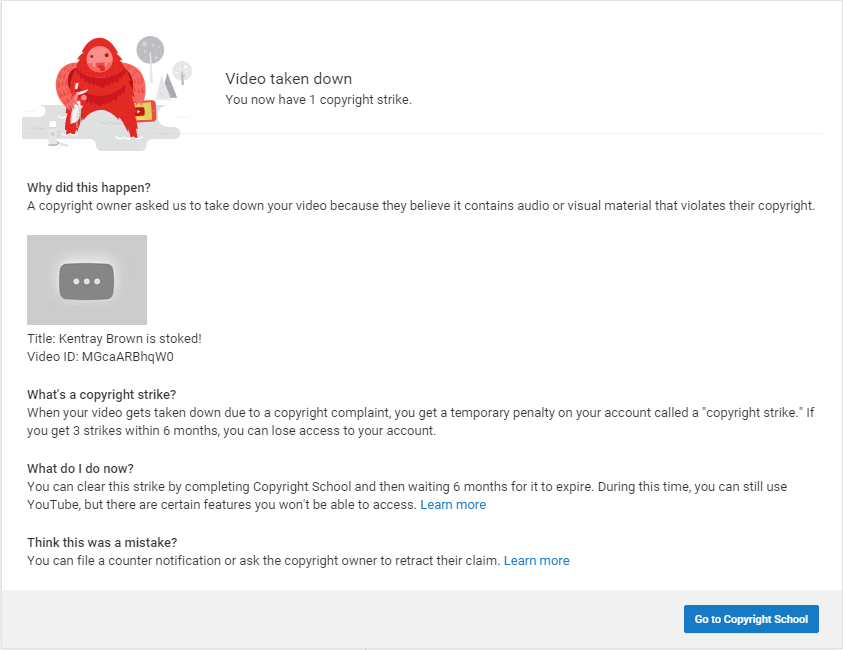The image size is (843, 650).
Task: Click the 'Think this was a mistake?' heading
Action: [102, 542]
